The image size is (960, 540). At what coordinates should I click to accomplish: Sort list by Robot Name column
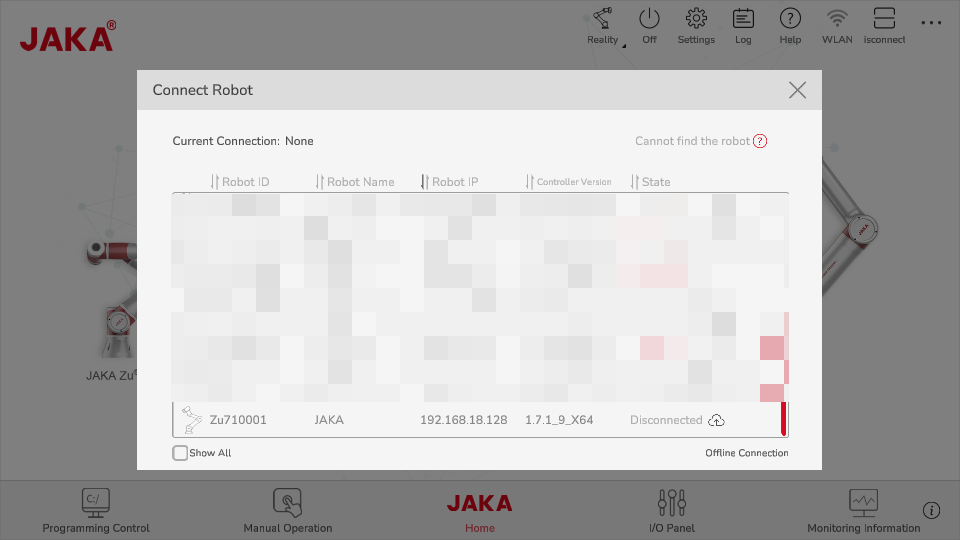tap(355, 182)
